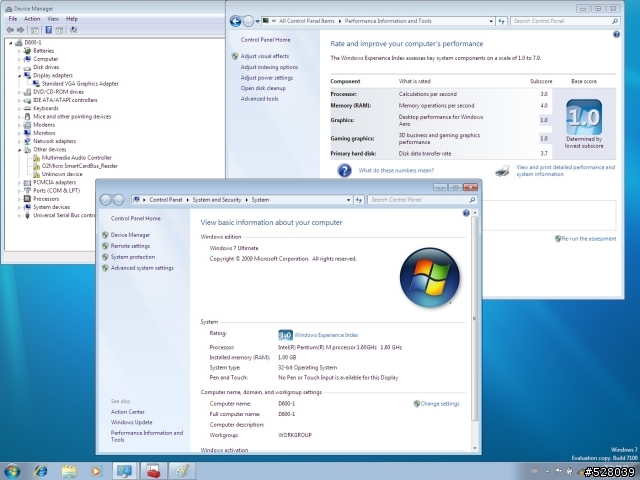Viewport: 640px width, 480px height.
Task: Expand the Disk drives node
Action: click(x=19, y=67)
